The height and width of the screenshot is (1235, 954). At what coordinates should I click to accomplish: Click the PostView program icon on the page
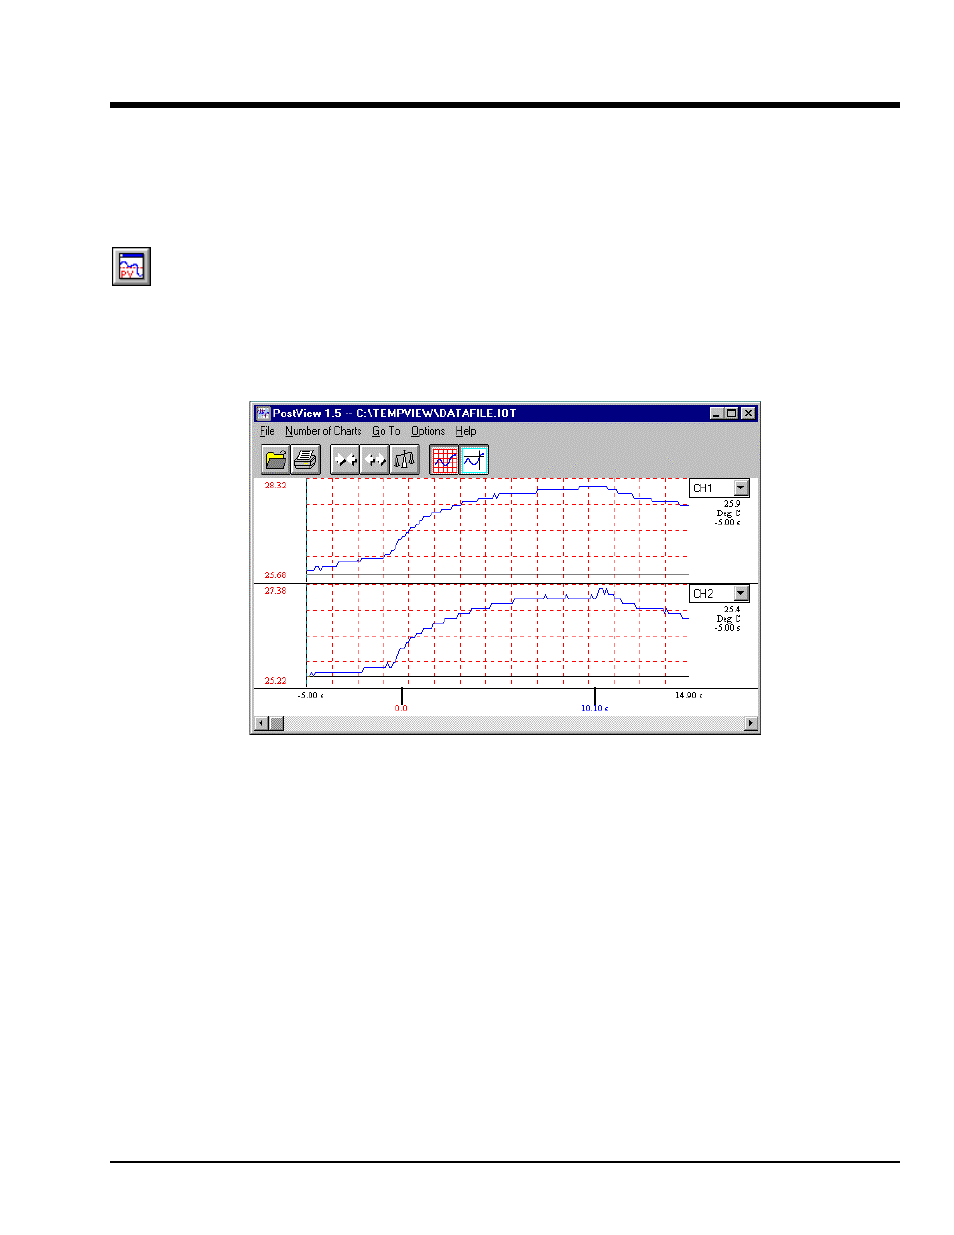[x=131, y=267]
